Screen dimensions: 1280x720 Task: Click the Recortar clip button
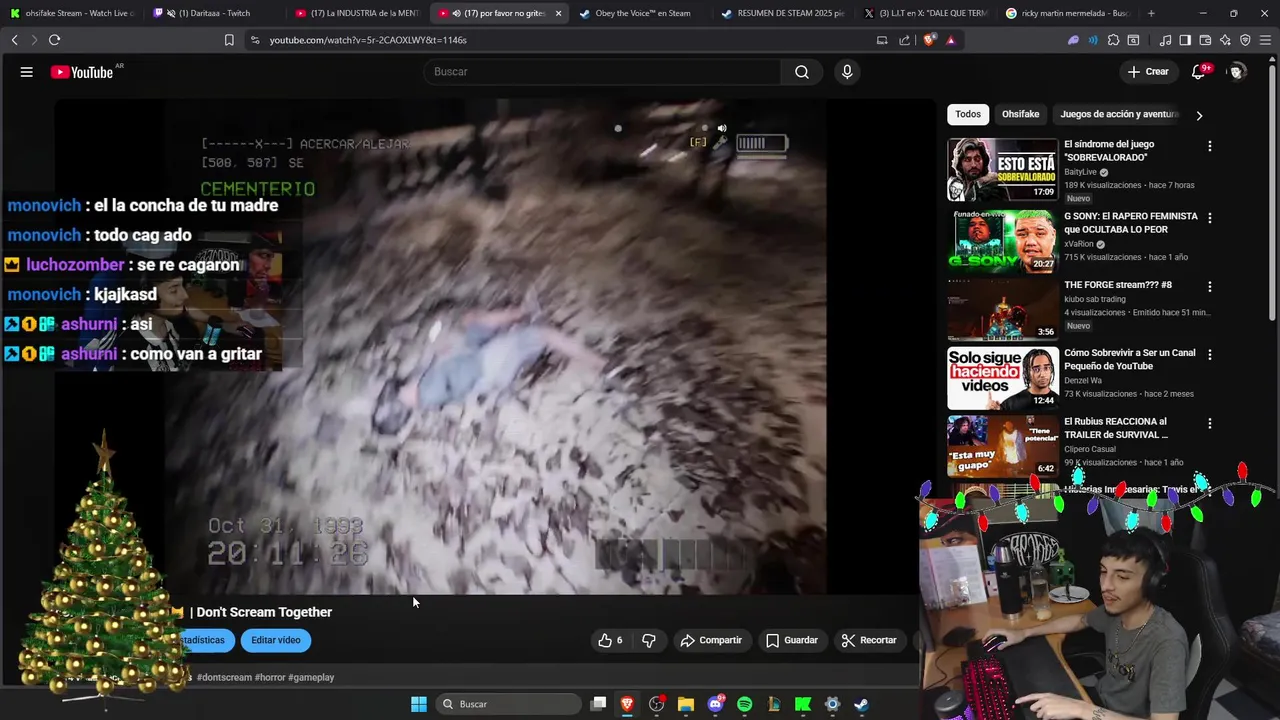pos(869,640)
